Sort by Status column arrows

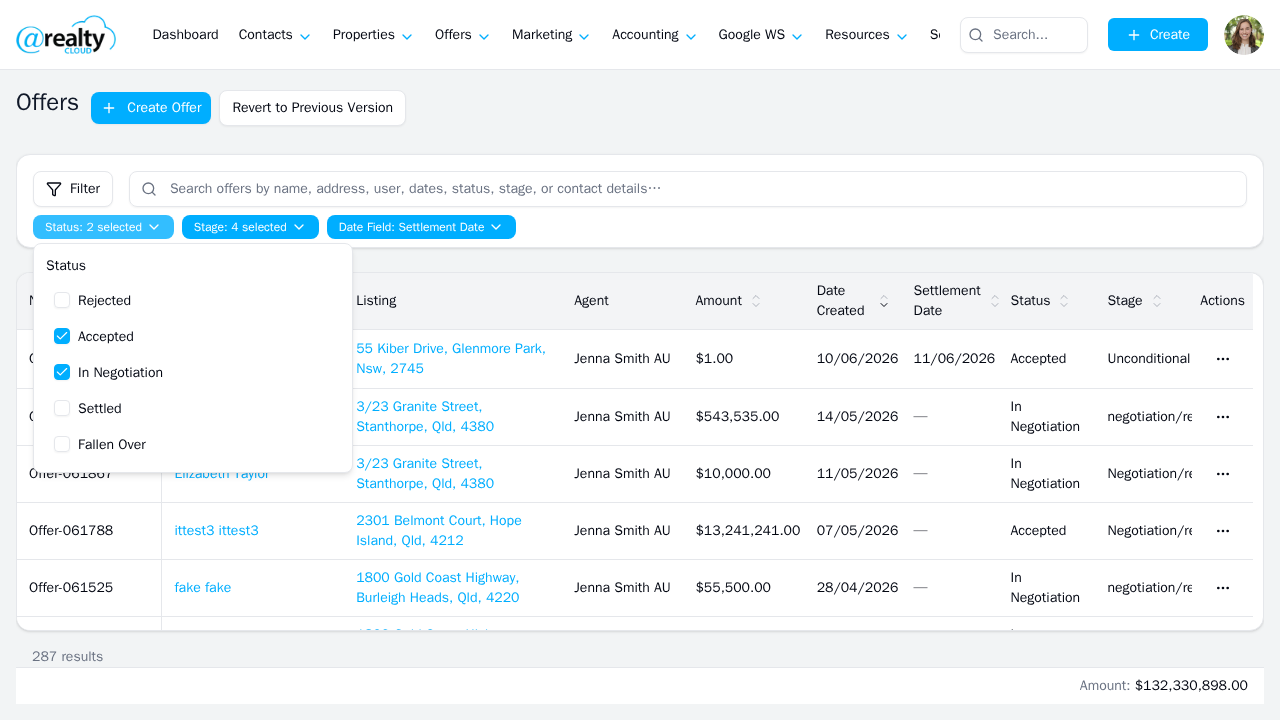pos(1064,301)
